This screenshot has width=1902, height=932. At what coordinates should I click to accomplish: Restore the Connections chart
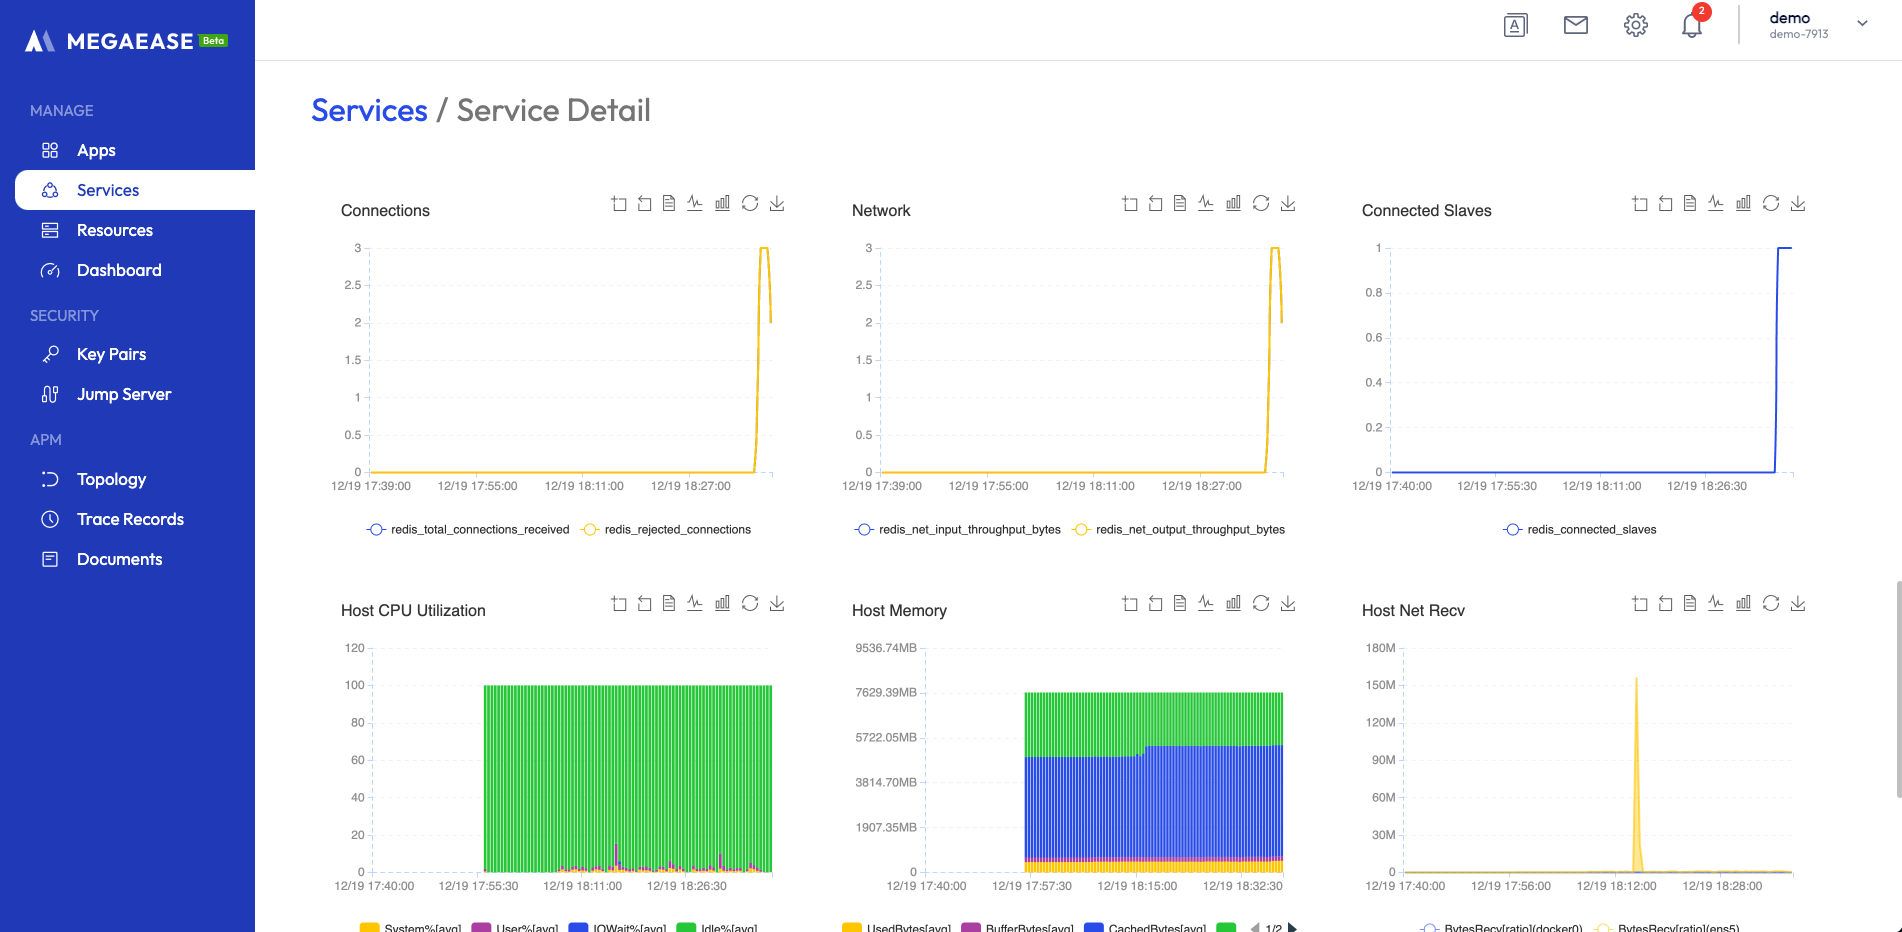750,203
